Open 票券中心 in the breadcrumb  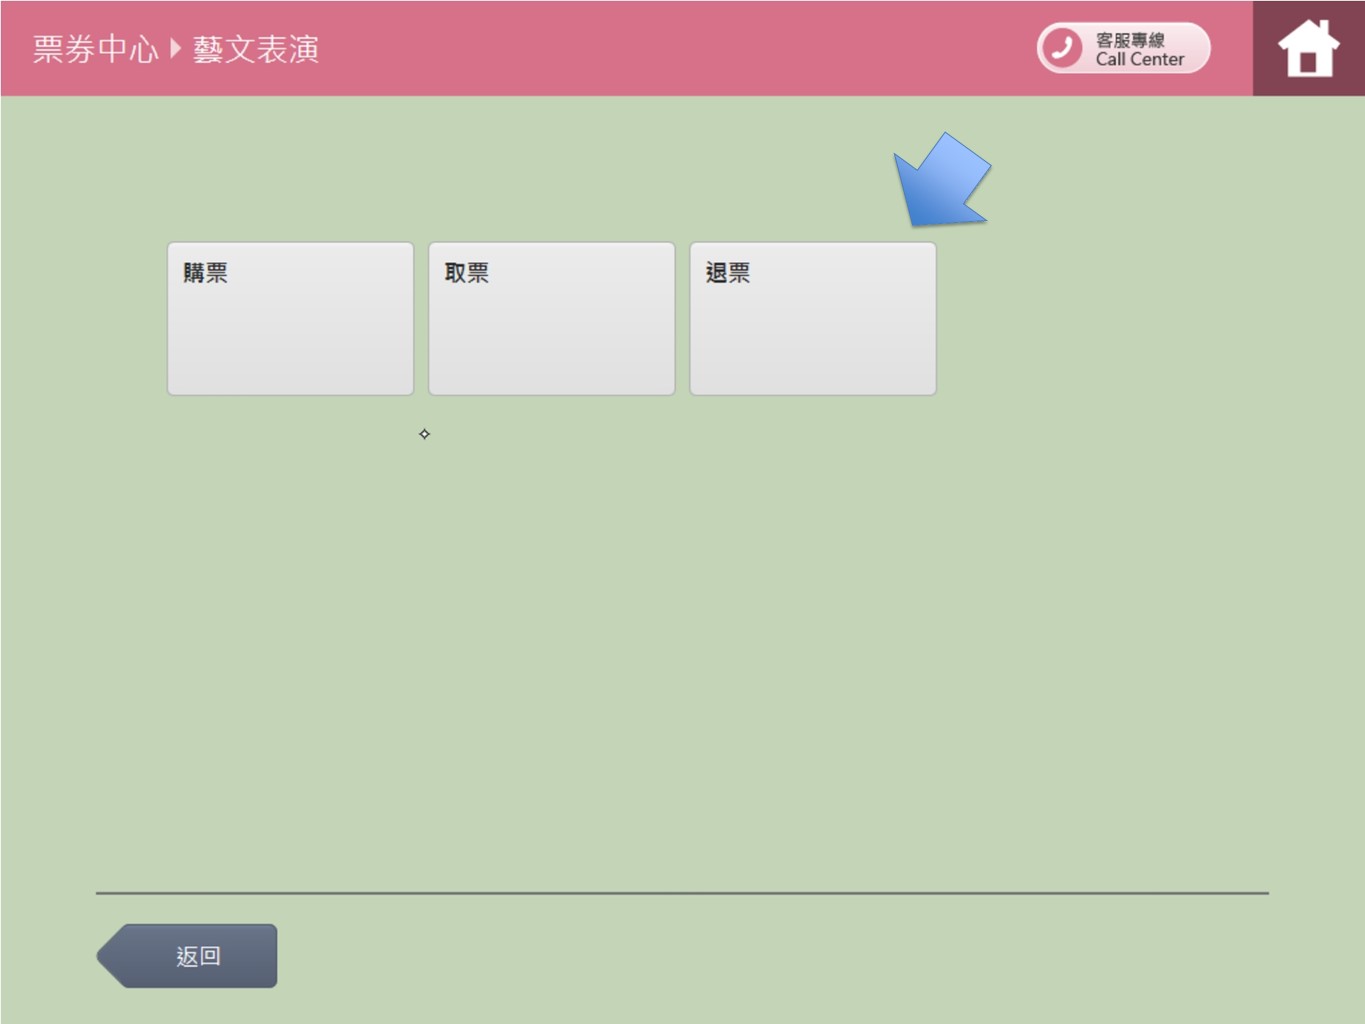(x=95, y=49)
